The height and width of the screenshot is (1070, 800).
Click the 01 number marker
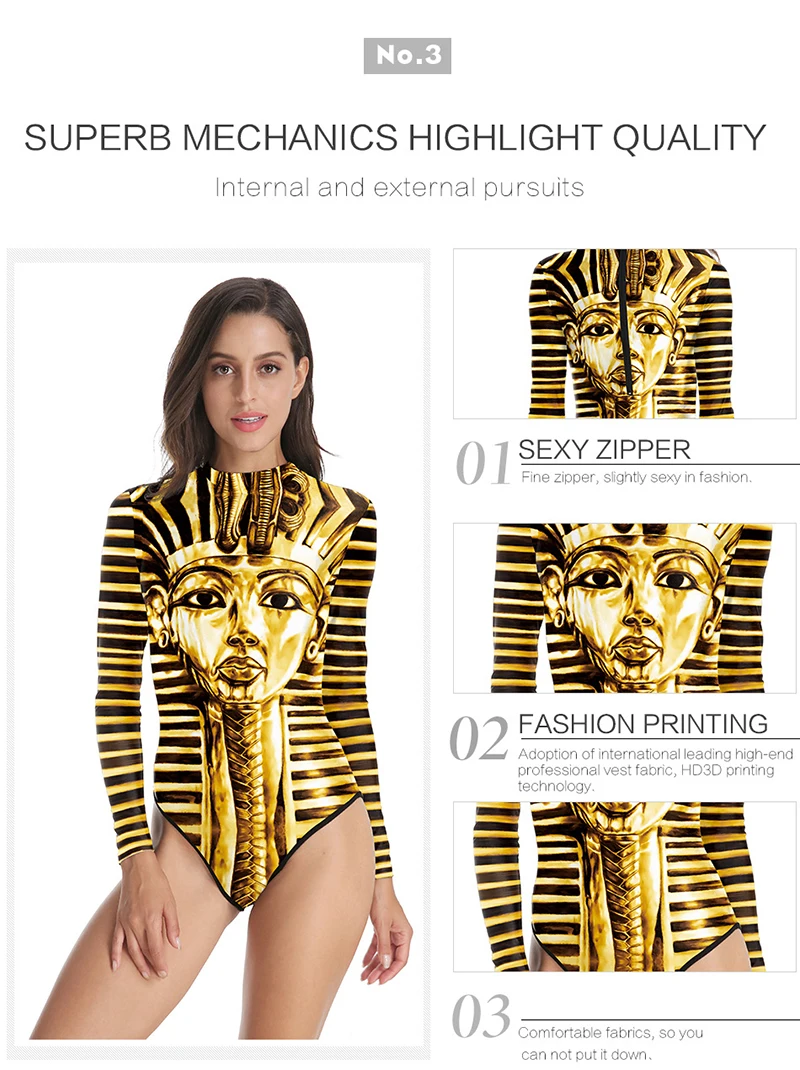pyautogui.click(x=483, y=463)
